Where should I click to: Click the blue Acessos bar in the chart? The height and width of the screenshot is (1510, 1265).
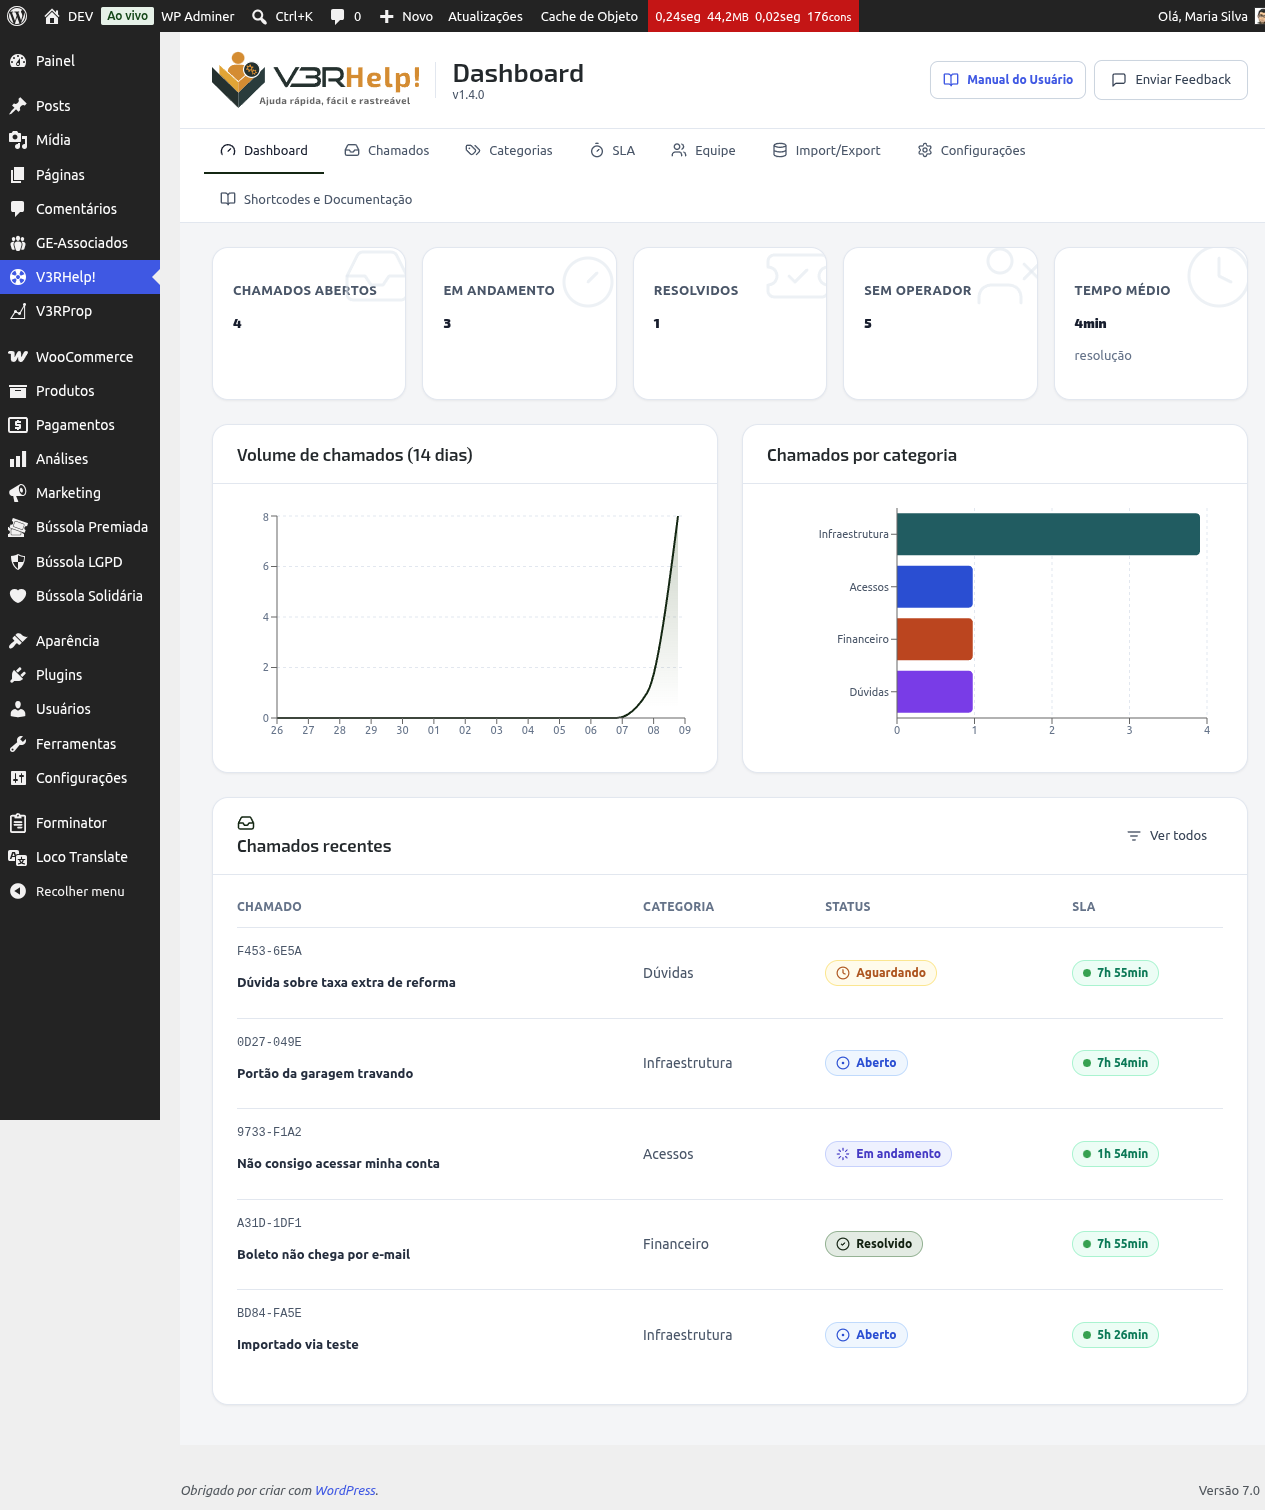935,587
